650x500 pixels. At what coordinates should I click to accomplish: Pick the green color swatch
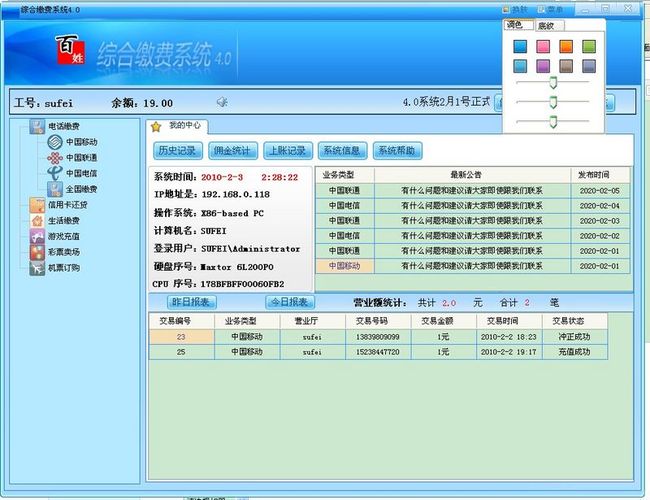pos(589,46)
